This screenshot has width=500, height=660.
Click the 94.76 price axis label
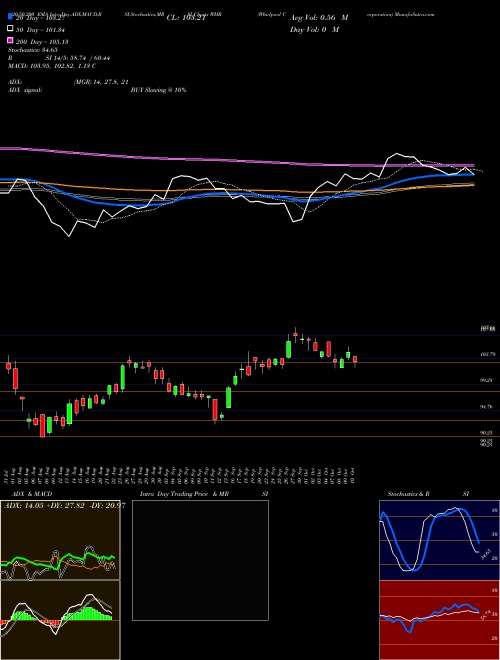coord(487,407)
